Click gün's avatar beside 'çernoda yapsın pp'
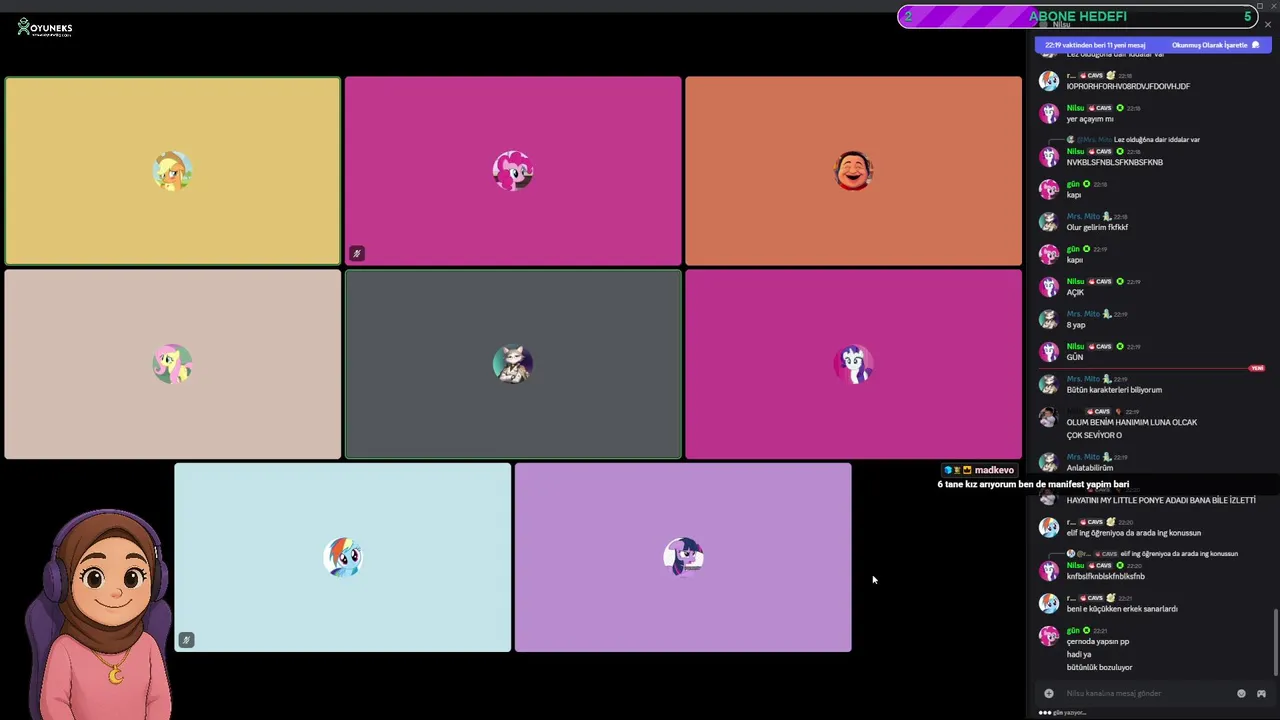The height and width of the screenshot is (720, 1280). tap(1049, 636)
